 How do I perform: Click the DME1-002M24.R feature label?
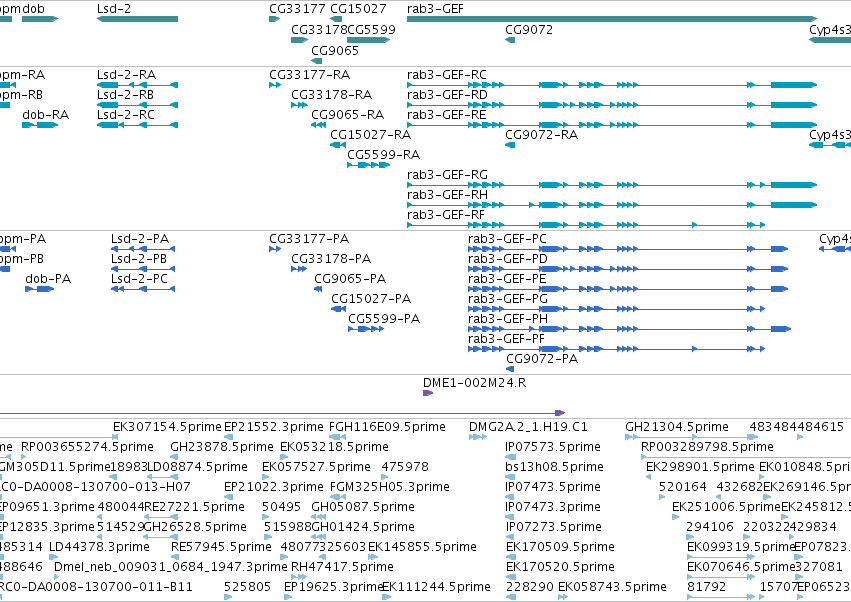click(474, 383)
